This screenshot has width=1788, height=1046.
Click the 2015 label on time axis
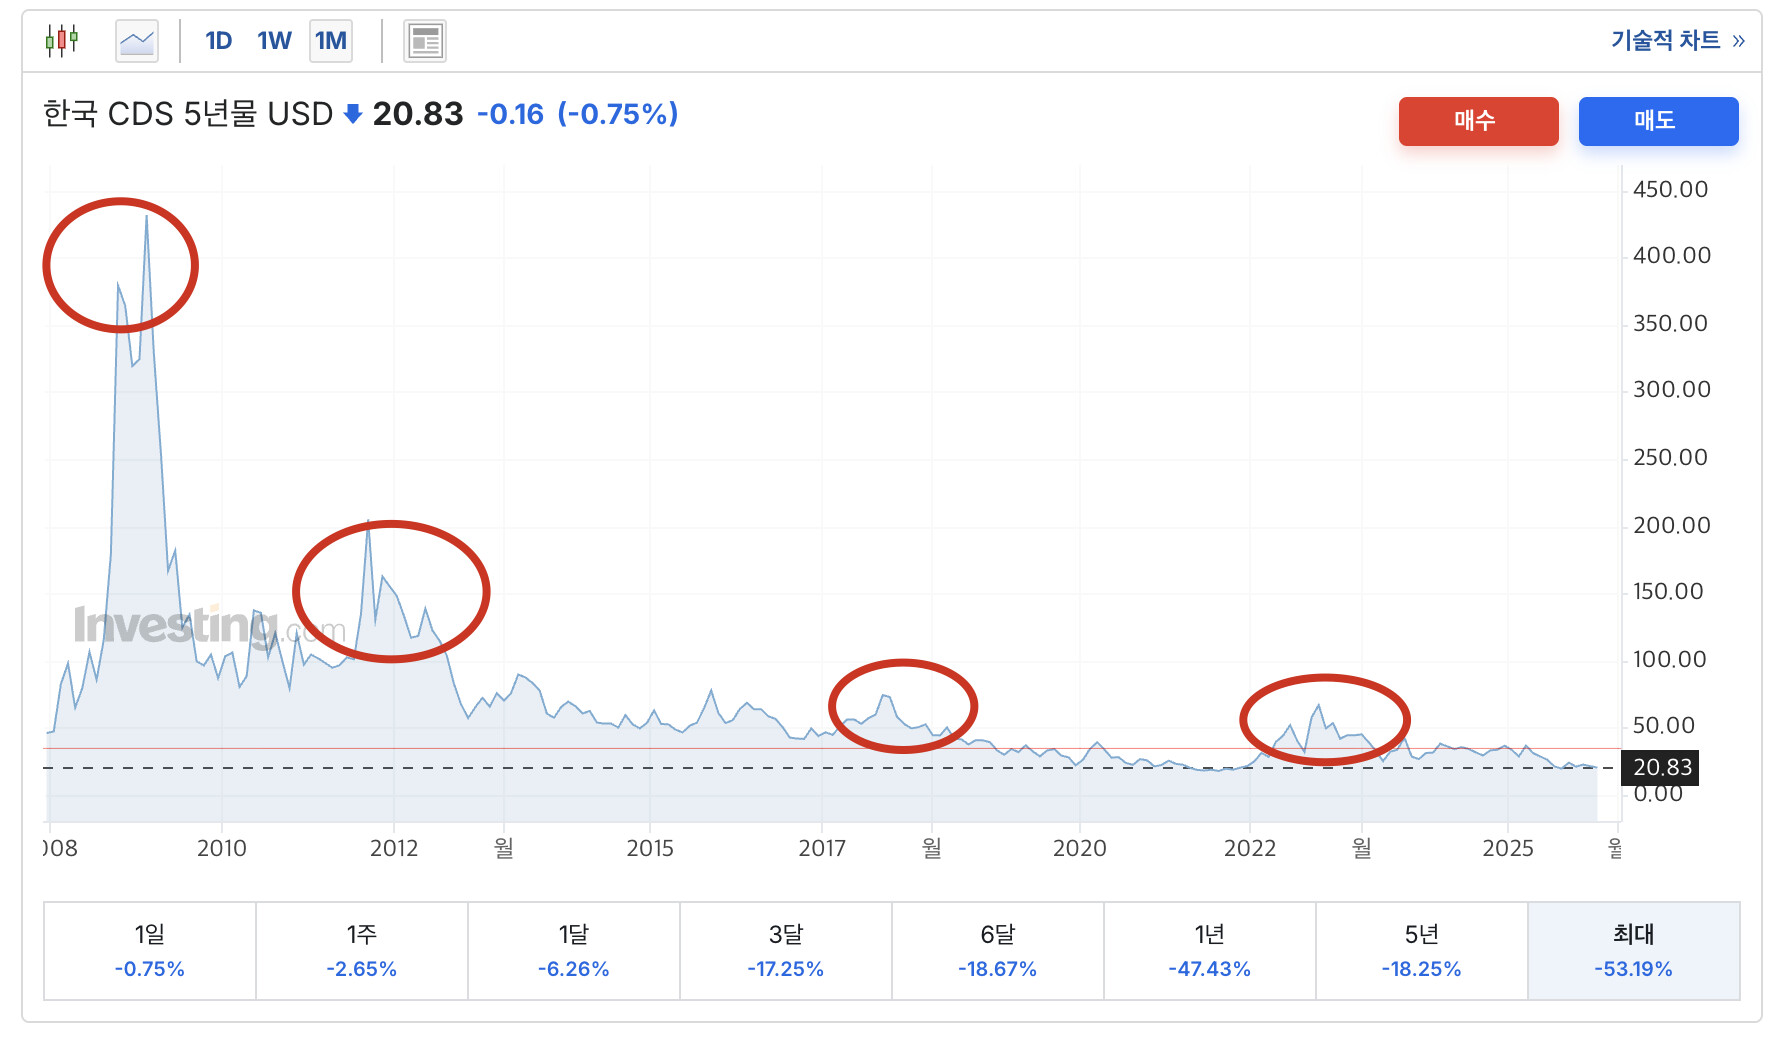(650, 848)
